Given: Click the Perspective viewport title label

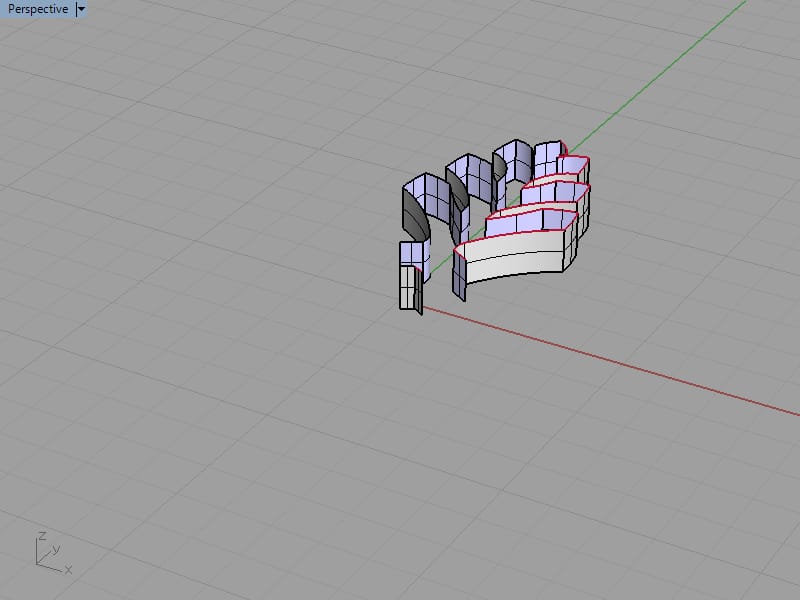Looking at the screenshot, I should [x=38, y=9].
